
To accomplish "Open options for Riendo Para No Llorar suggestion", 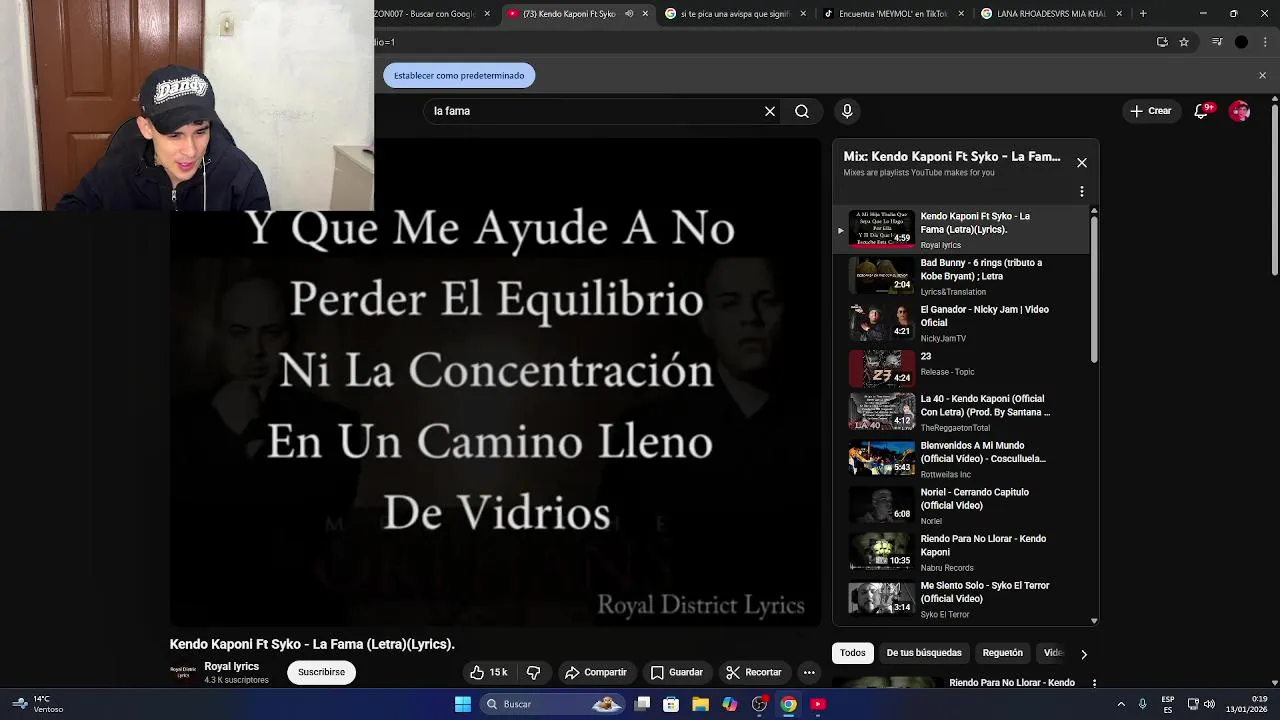I will [x=1094, y=683].
